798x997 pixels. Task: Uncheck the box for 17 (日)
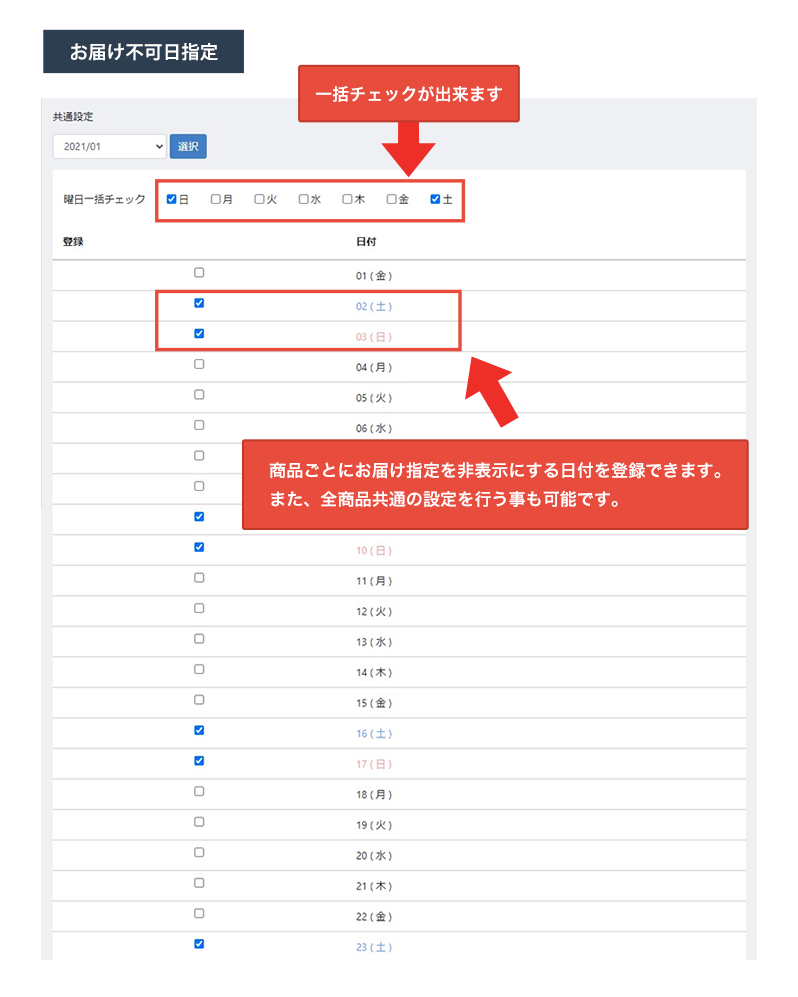coord(199,760)
